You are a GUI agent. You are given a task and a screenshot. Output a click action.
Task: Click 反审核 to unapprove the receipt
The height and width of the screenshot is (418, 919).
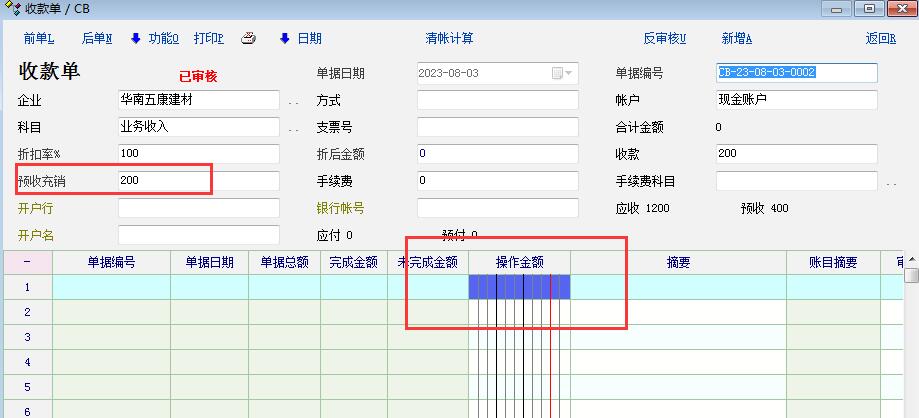pyautogui.click(x=665, y=39)
